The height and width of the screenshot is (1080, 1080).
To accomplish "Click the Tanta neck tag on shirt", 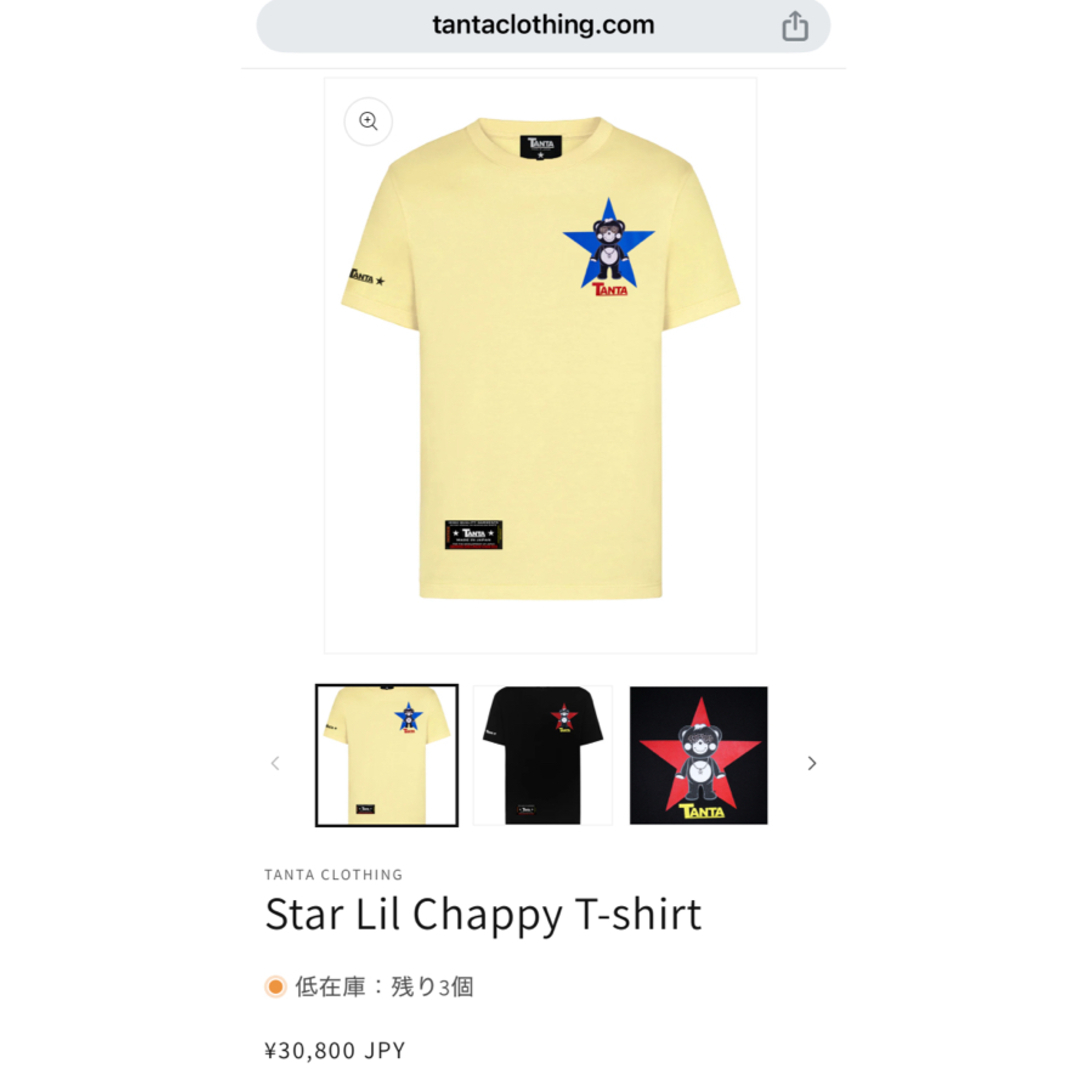I will (541, 147).
